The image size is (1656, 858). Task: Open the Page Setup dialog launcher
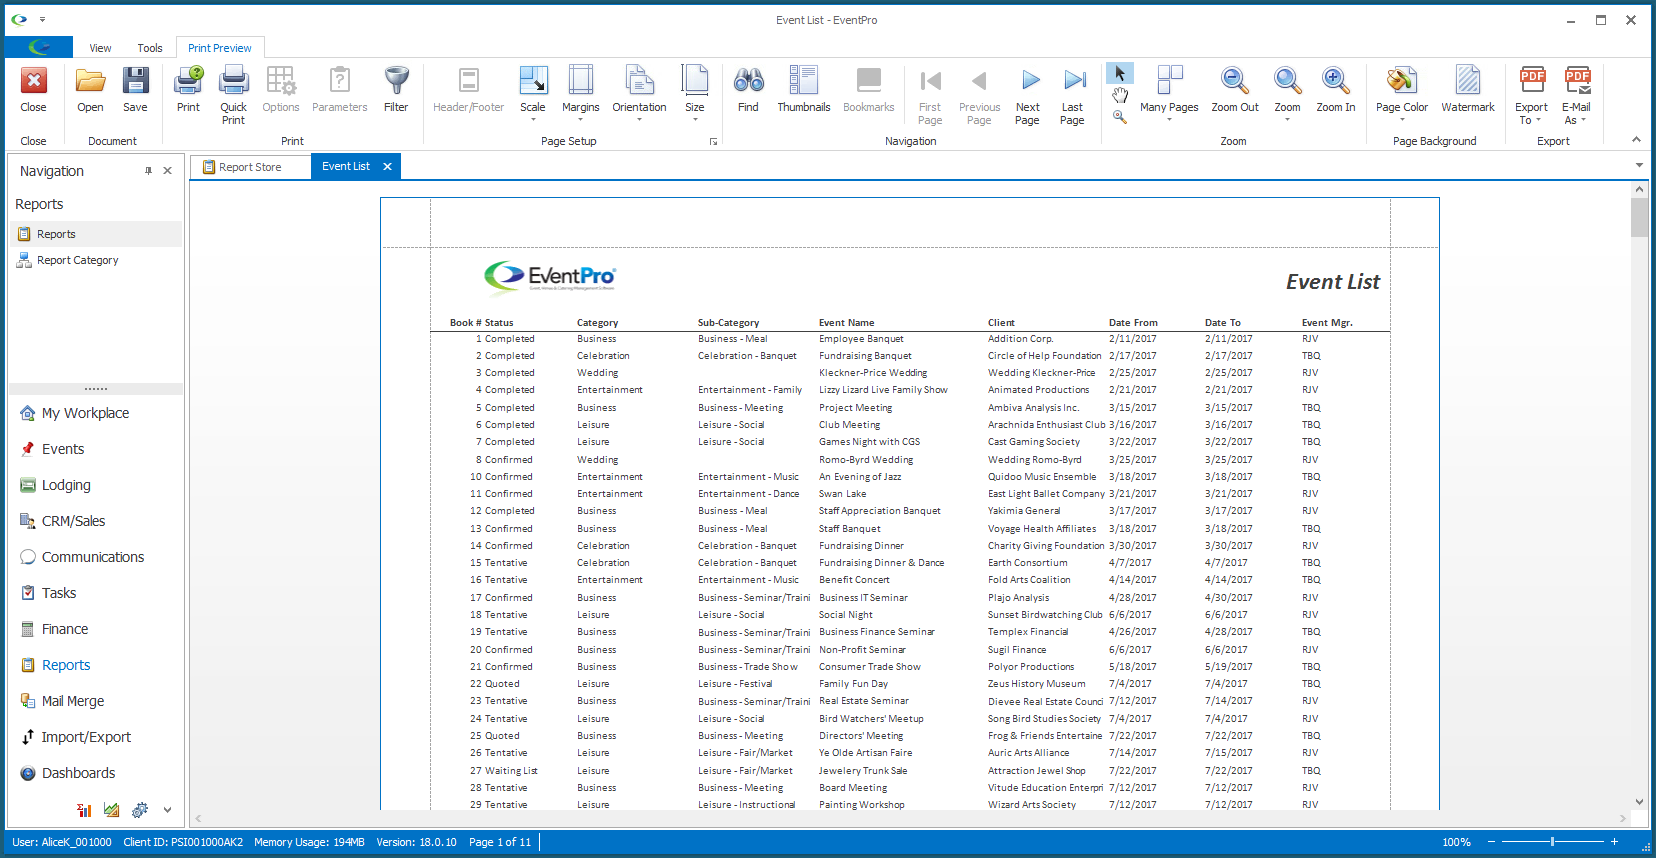tap(713, 142)
